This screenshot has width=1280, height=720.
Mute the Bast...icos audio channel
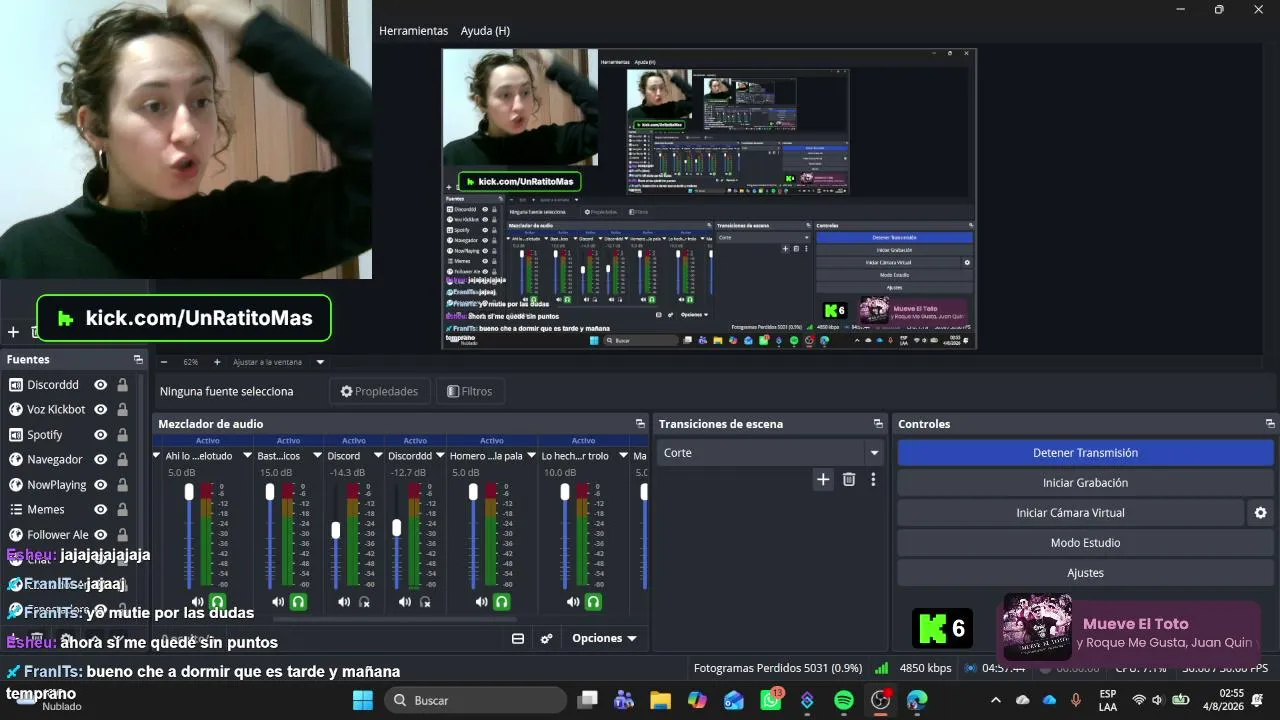coord(279,602)
